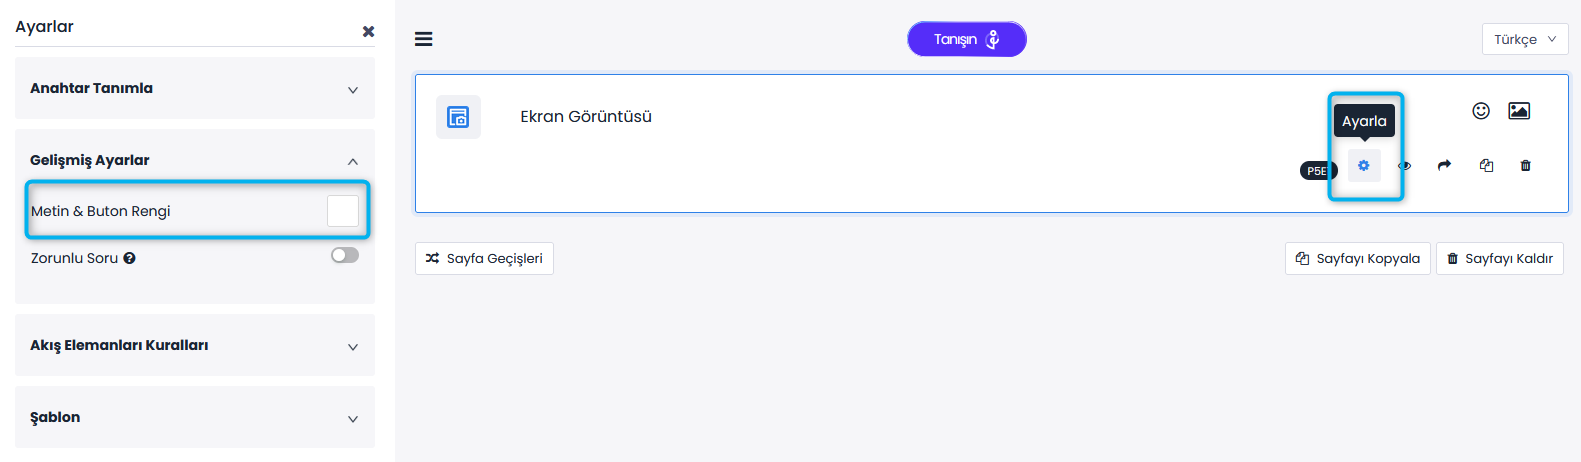1581x462 pixels.
Task: Close the Ayarlar panel
Action: (x=368, y=31)
